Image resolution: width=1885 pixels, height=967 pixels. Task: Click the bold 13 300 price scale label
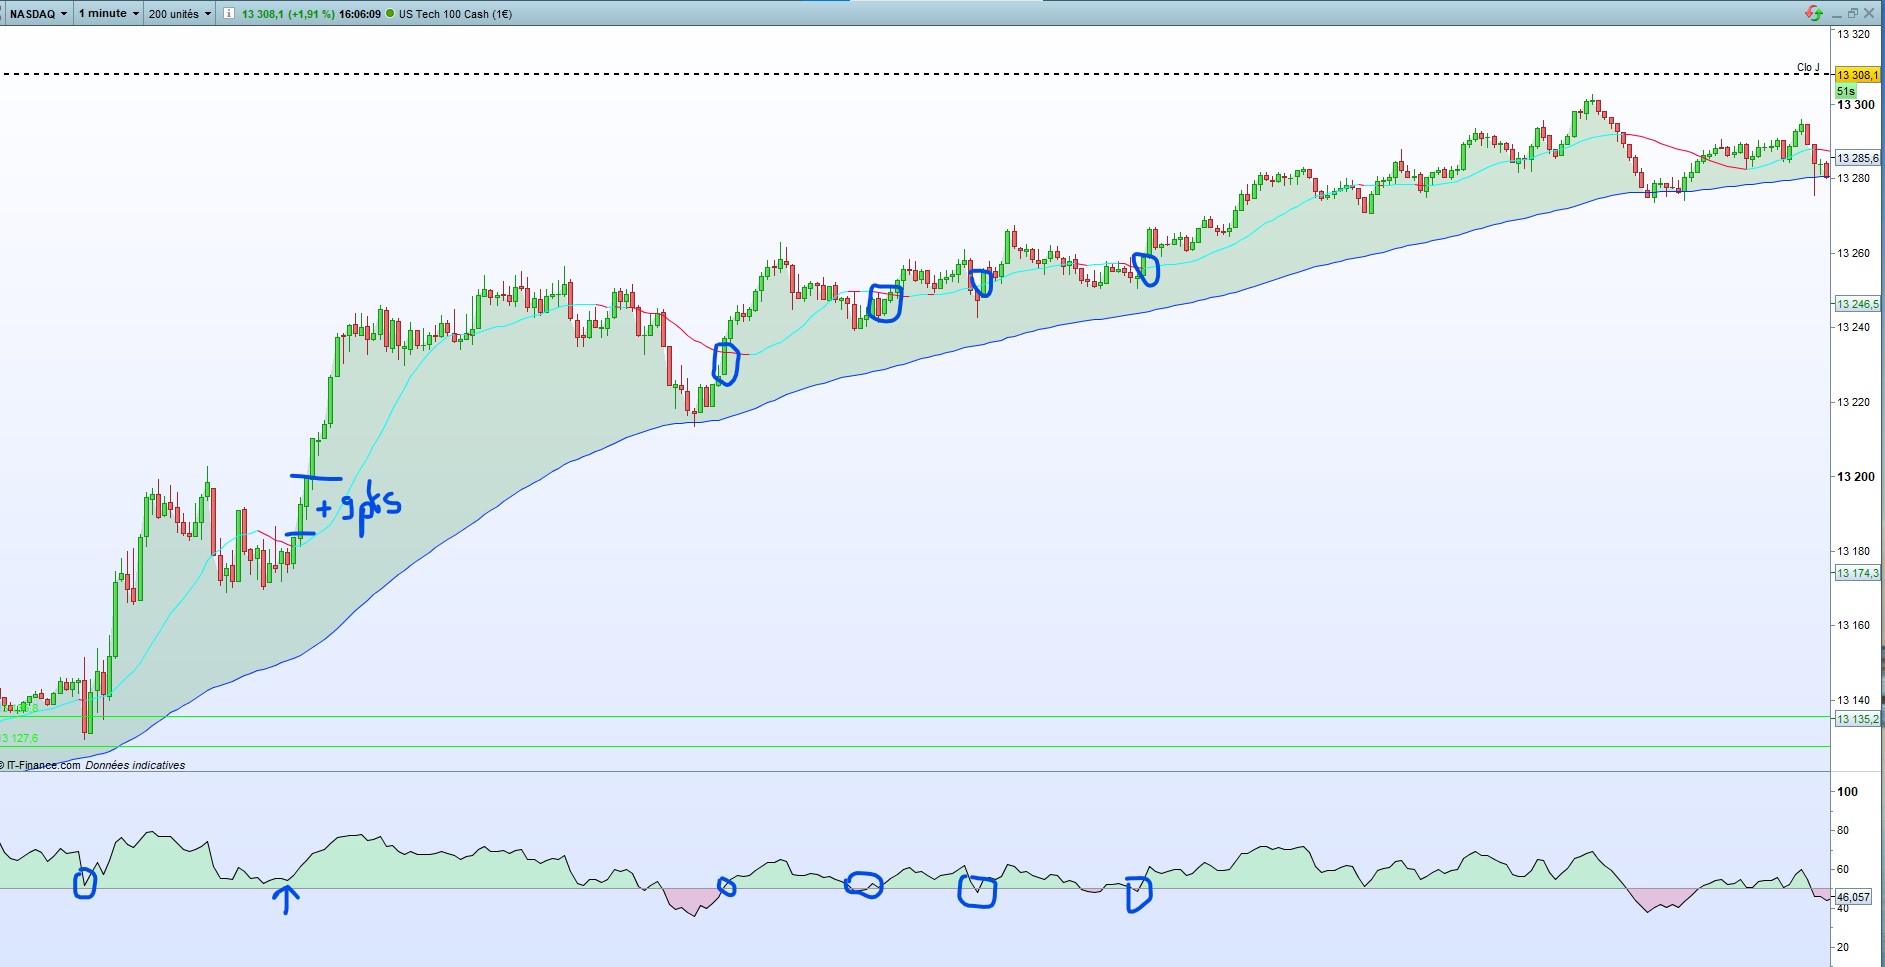pyautogui.click(x=1856, y=105)
